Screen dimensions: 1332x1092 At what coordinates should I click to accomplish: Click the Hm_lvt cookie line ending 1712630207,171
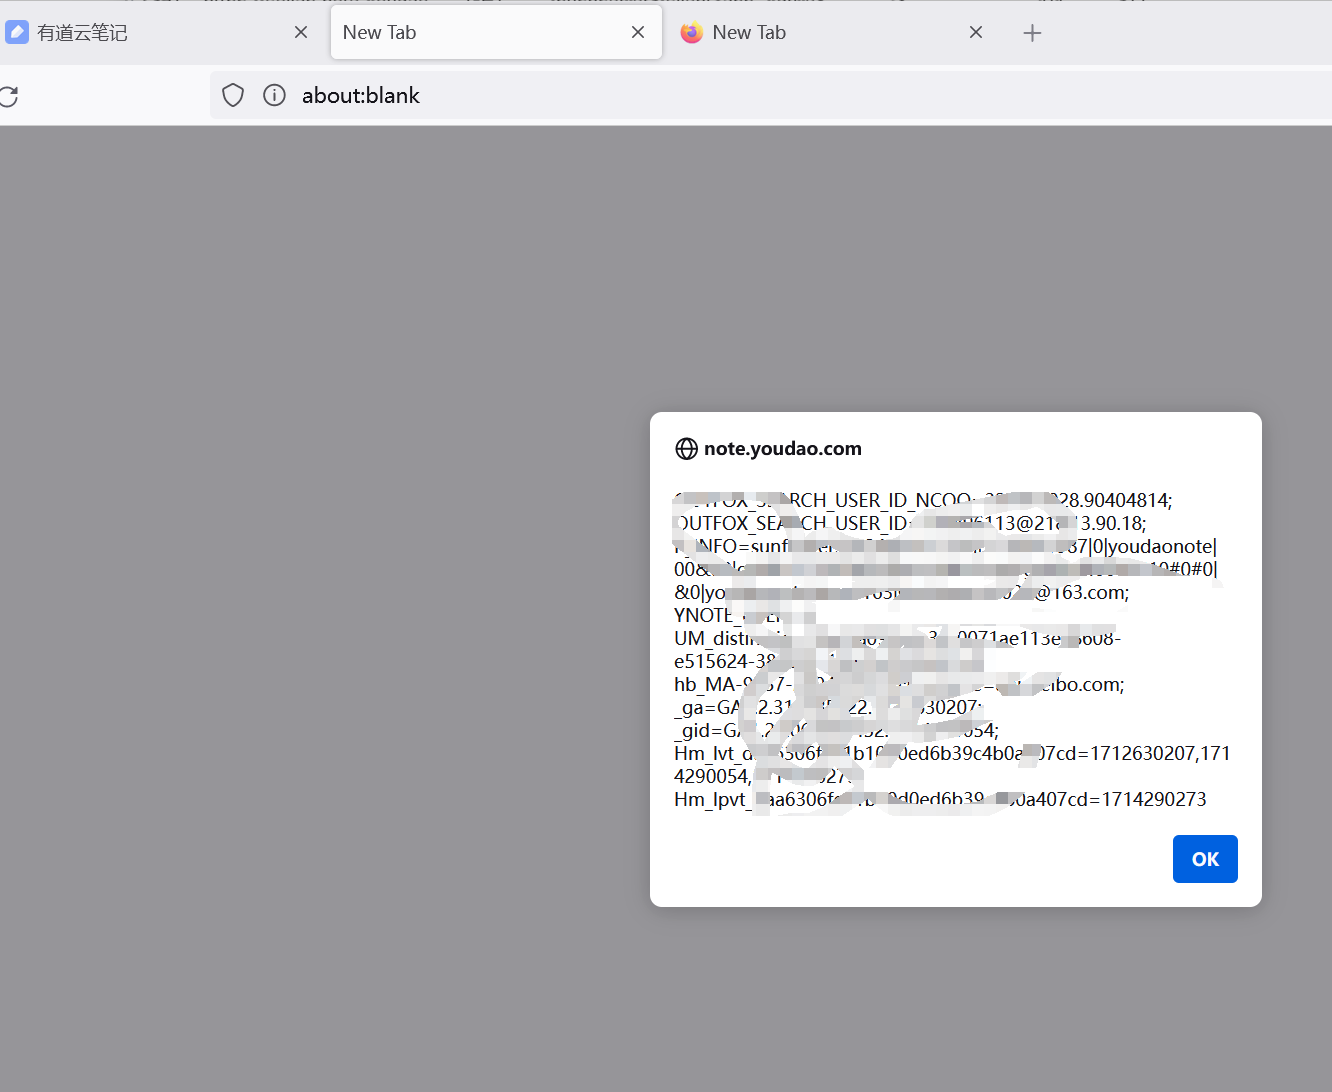click(952, 753)
